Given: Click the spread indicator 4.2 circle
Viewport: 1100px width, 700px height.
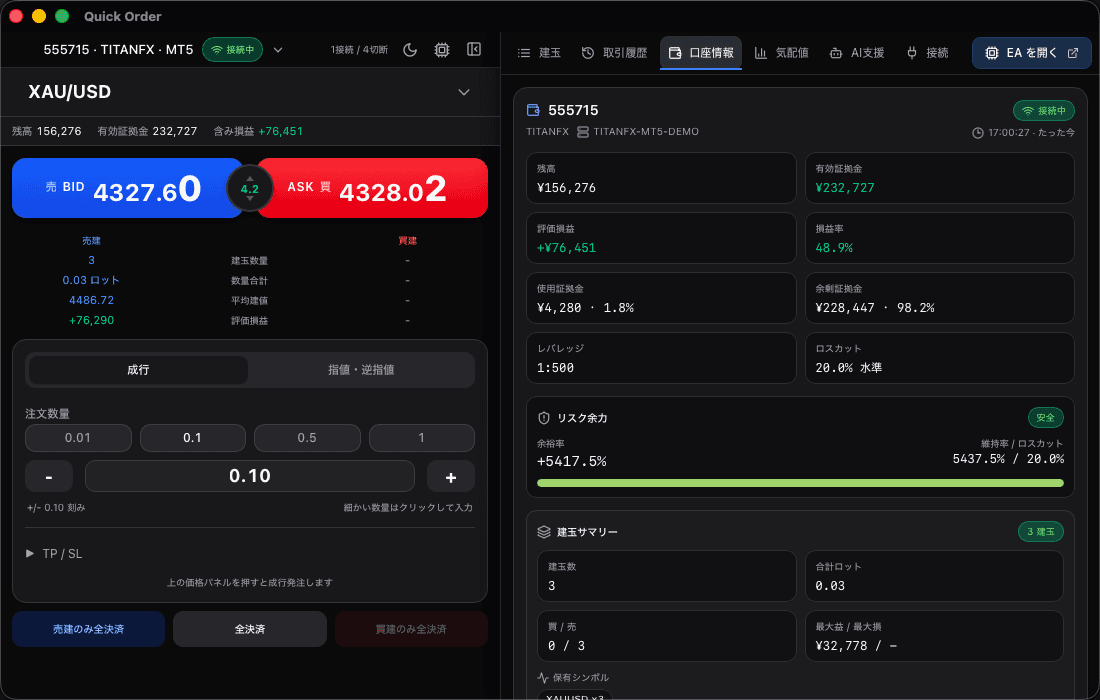Looking at the screenshot, I should click(x=250, y=189).
